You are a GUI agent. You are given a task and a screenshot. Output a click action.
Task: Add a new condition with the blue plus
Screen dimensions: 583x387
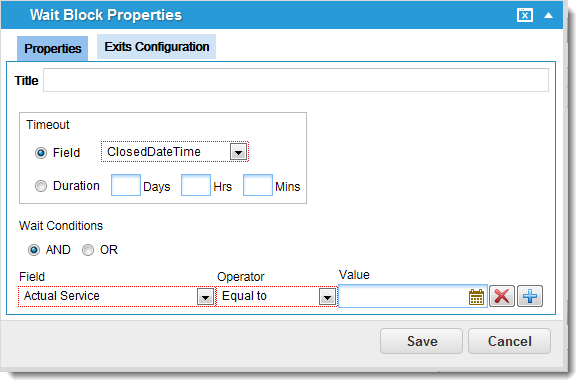[530, 296]
